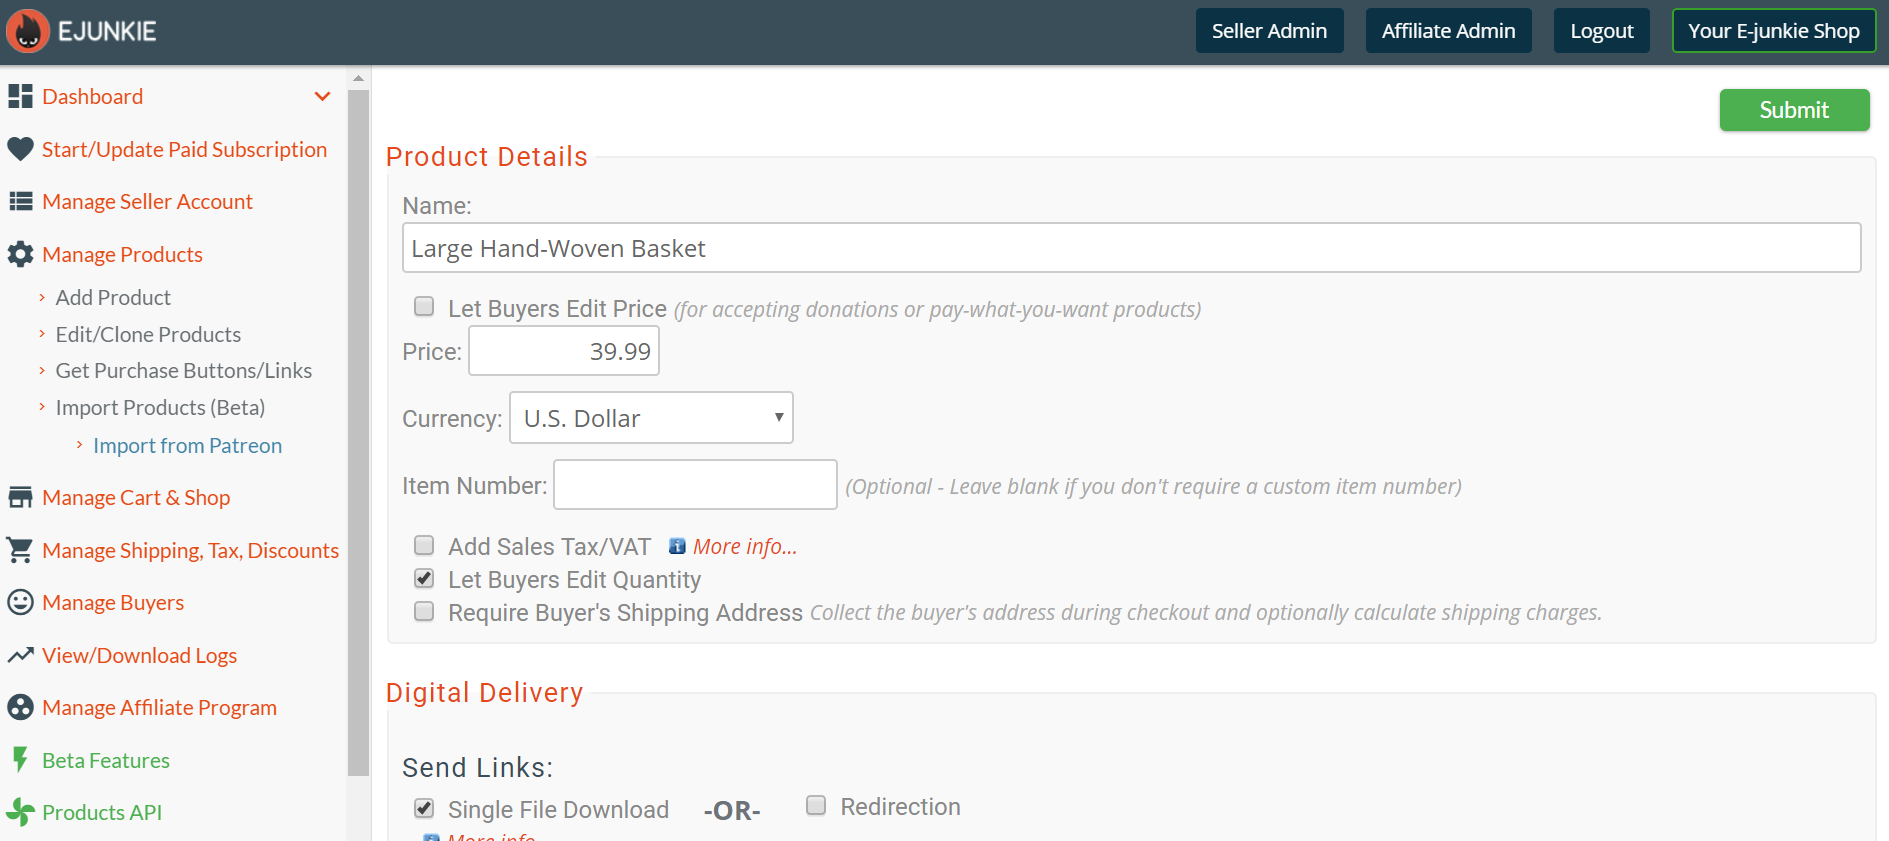Click the E-junkie flame logo icon
The width and height of the screenshot is (1889, 841).
[x=28, y=31]
